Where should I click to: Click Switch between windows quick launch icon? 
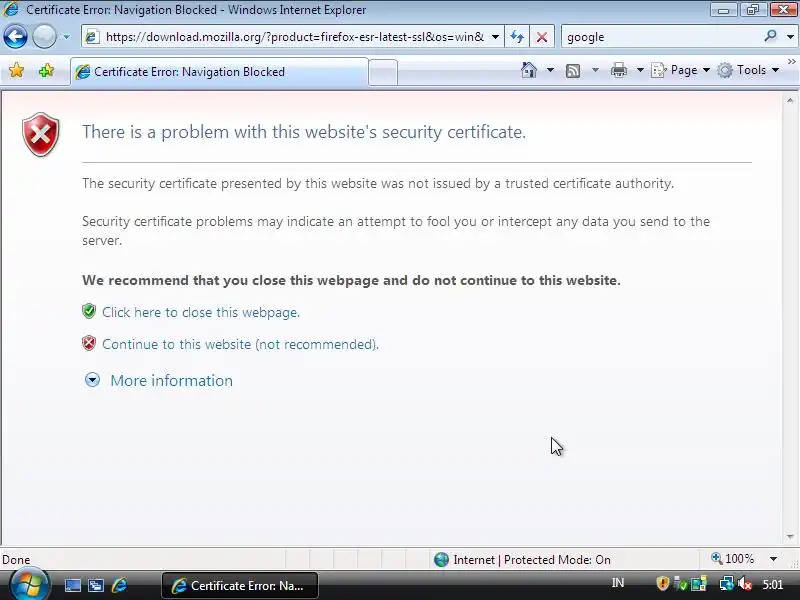95,585
